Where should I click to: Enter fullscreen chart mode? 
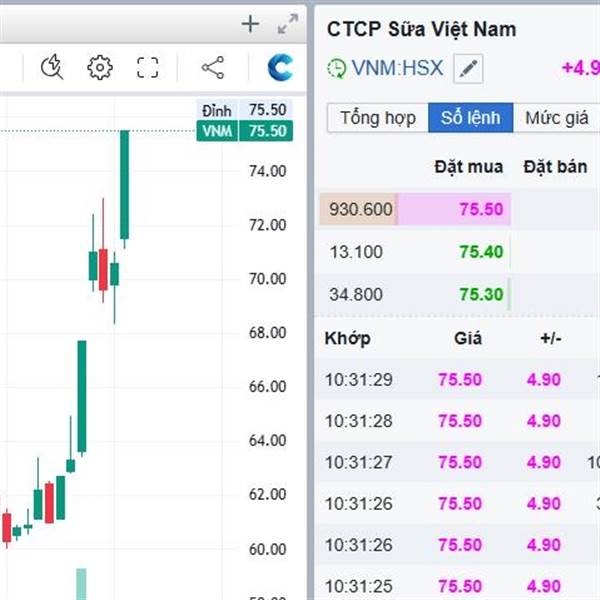[148, 68]
